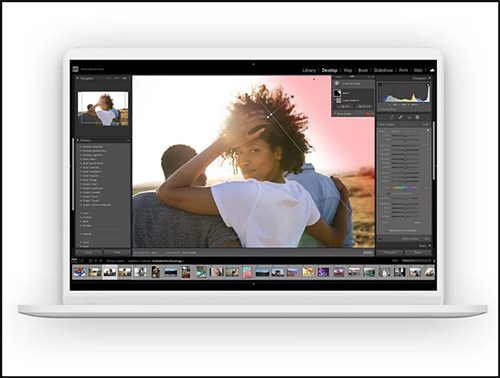Select the Masking tool icon

point(417,117)
